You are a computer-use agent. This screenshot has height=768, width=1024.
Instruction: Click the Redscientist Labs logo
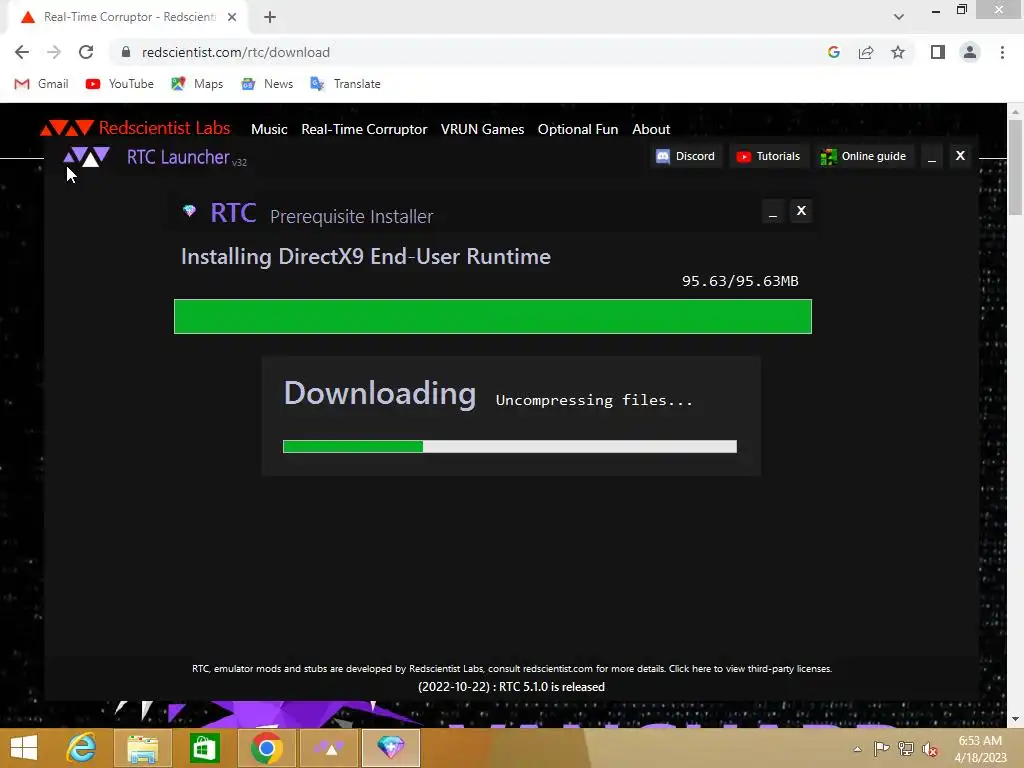coord(135,127)
